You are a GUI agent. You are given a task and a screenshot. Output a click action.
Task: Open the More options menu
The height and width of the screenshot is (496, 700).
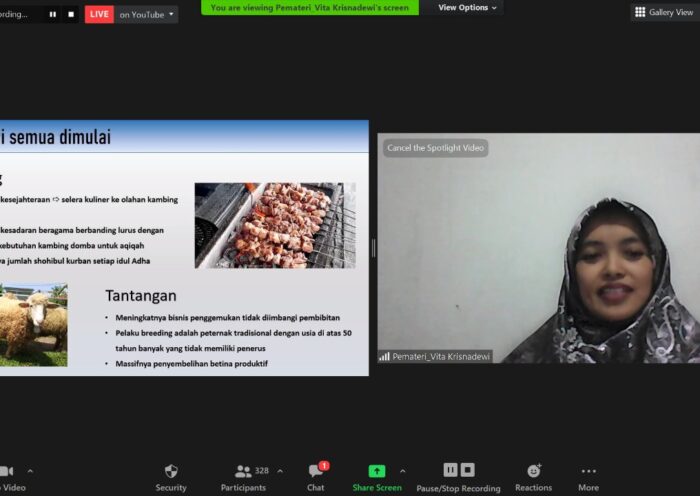(588, 476)
